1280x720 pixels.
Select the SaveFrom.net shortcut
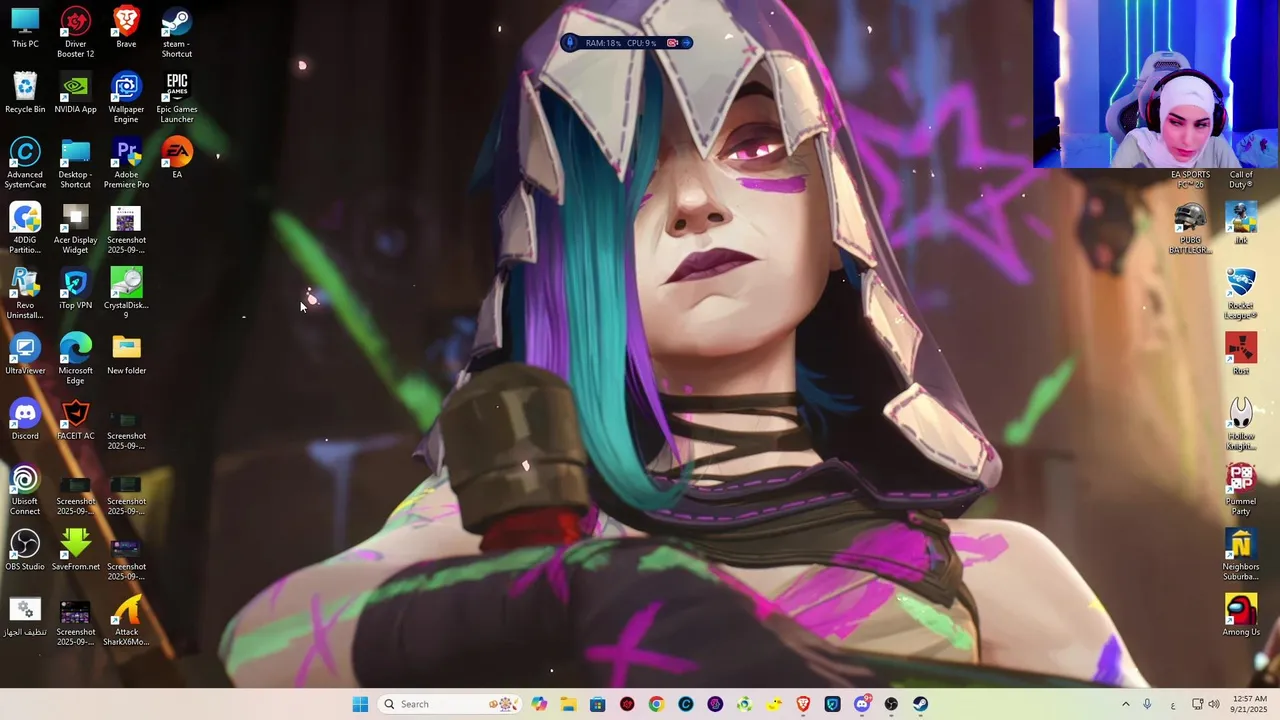(75, 551)
